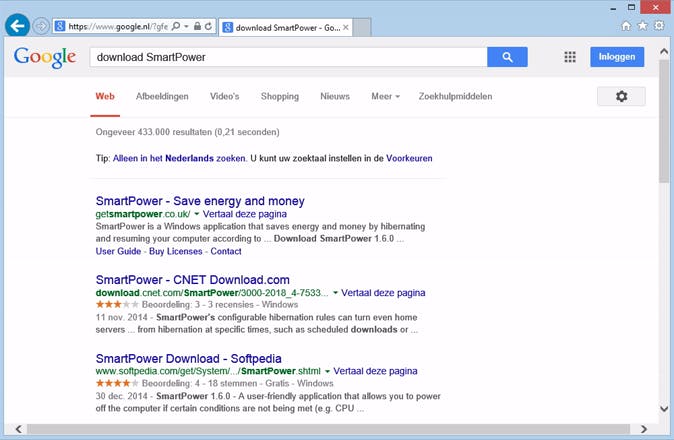Select the Web results tab
The height and width of the screenshot is (440, 674).
tap(105, 96)
